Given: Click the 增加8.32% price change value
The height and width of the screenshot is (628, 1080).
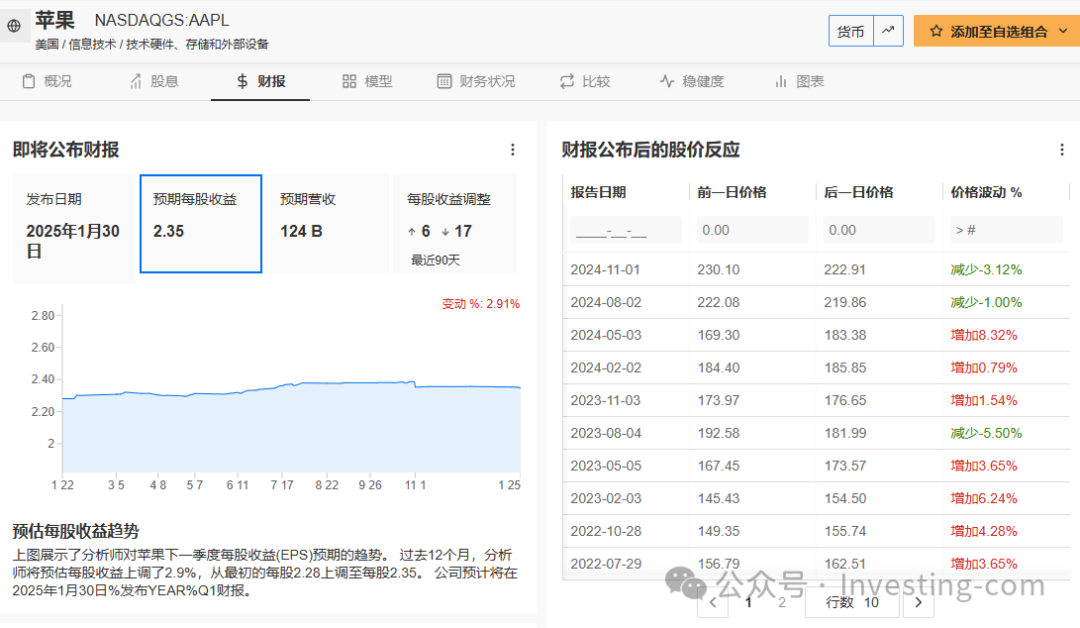Looking at the screenshot, I should coord(984,335).
